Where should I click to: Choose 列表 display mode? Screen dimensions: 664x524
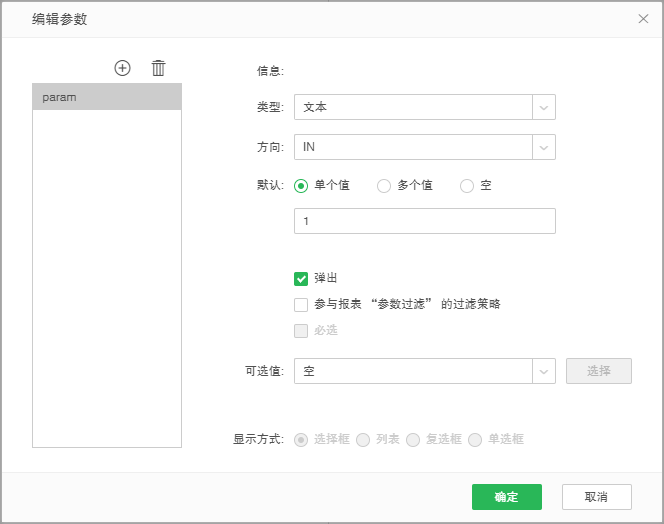tap(363, 439)
